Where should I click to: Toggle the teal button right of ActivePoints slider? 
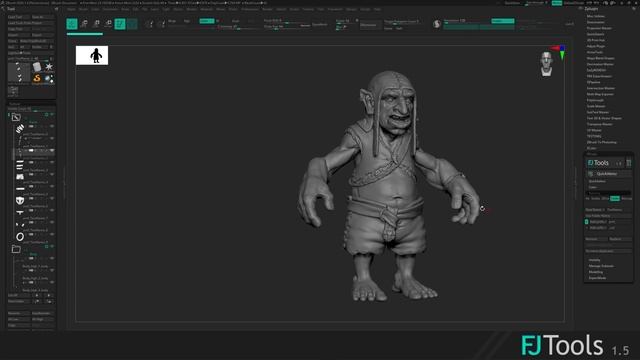click(x=502, y=21)
